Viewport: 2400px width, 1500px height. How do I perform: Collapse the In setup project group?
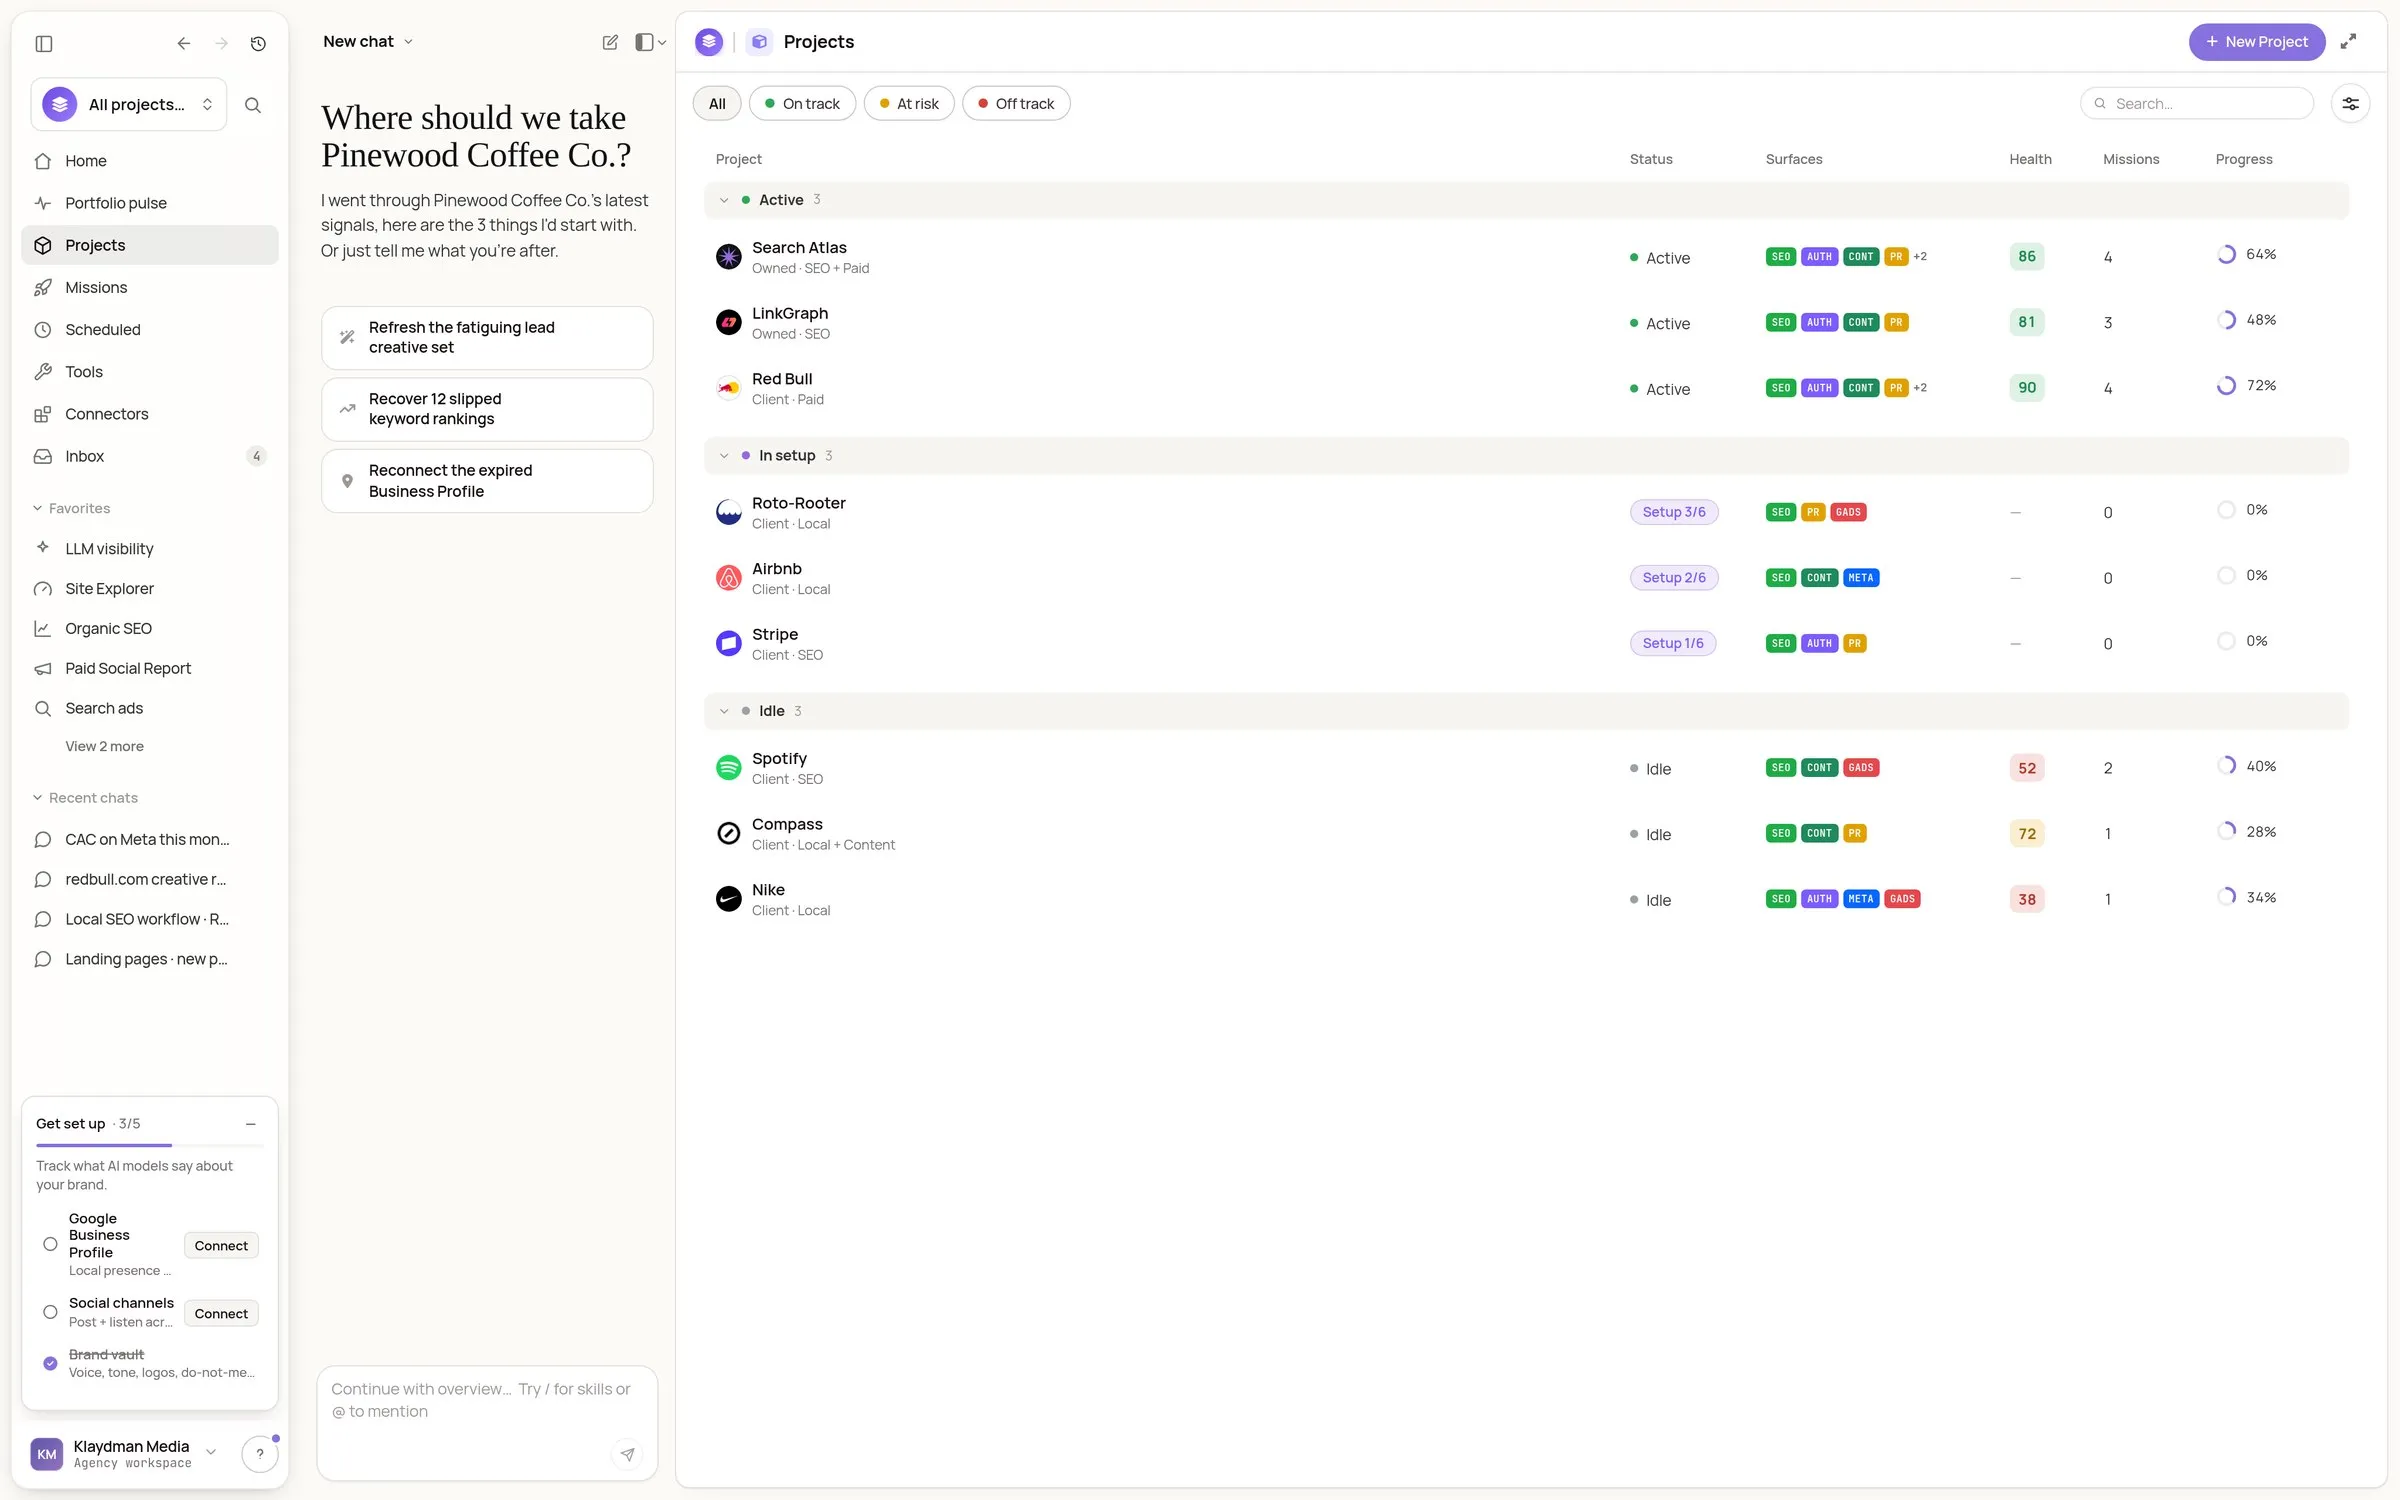pos(724,456)
